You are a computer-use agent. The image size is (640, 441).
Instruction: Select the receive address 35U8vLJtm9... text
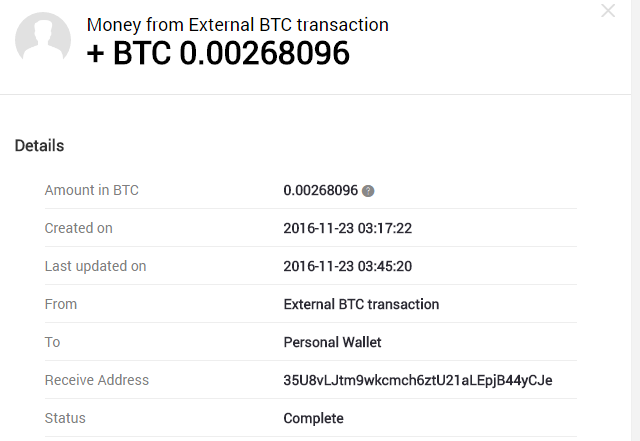click(418, 380)
